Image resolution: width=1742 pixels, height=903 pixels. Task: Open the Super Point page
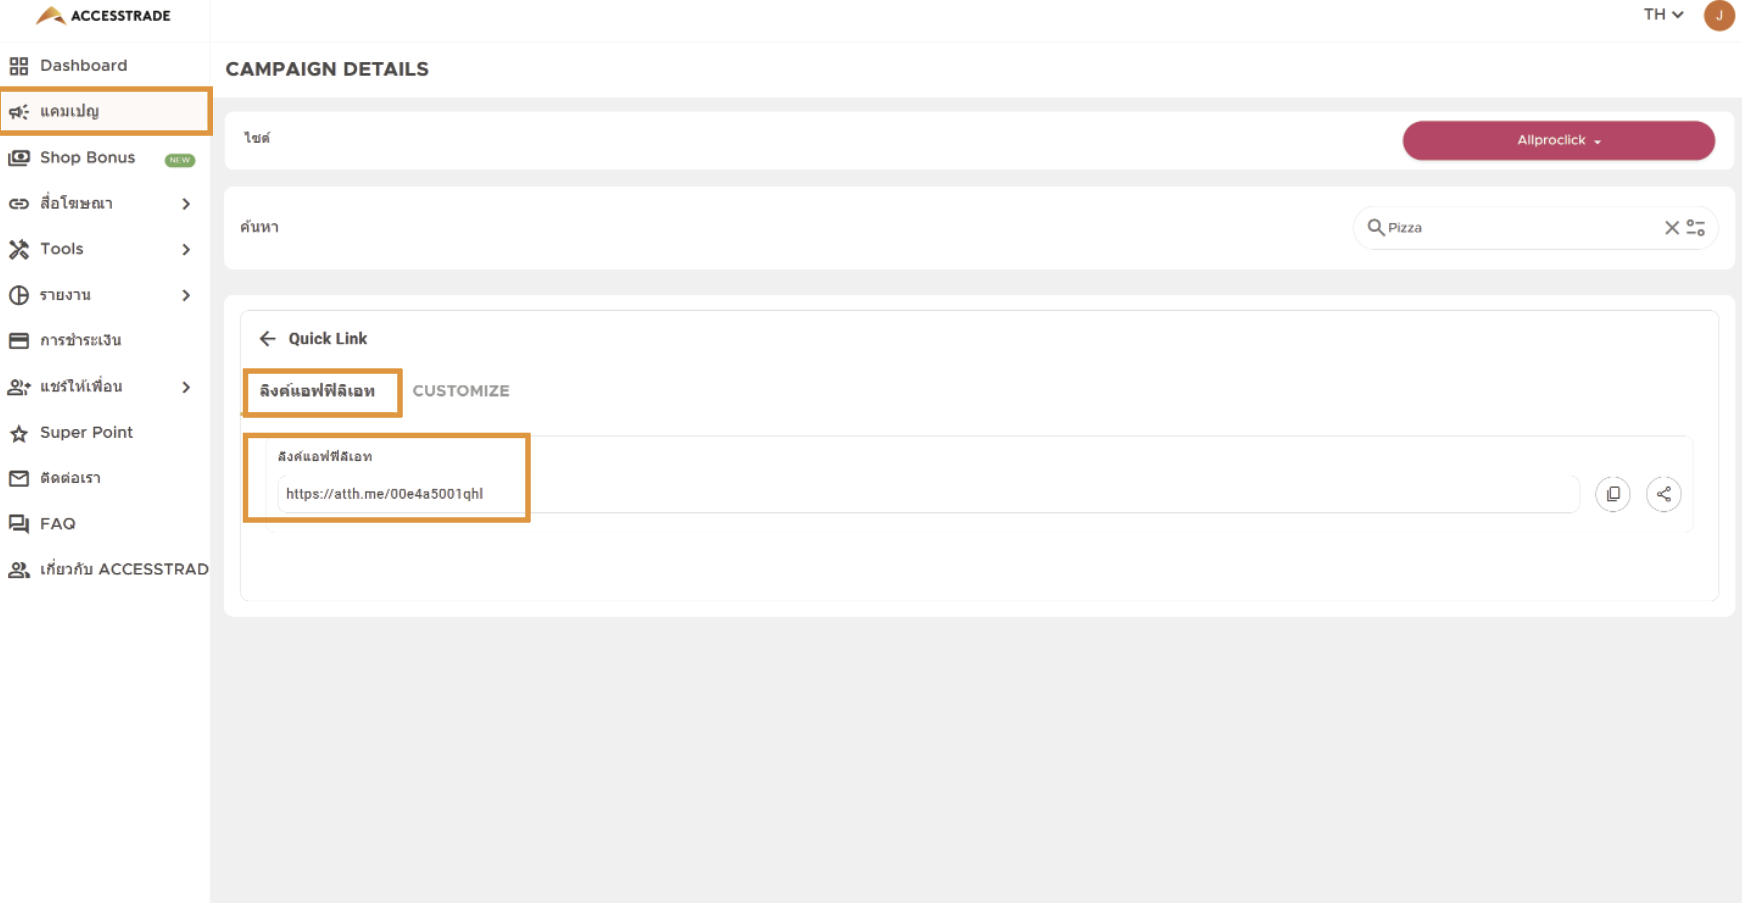[86, 433]
